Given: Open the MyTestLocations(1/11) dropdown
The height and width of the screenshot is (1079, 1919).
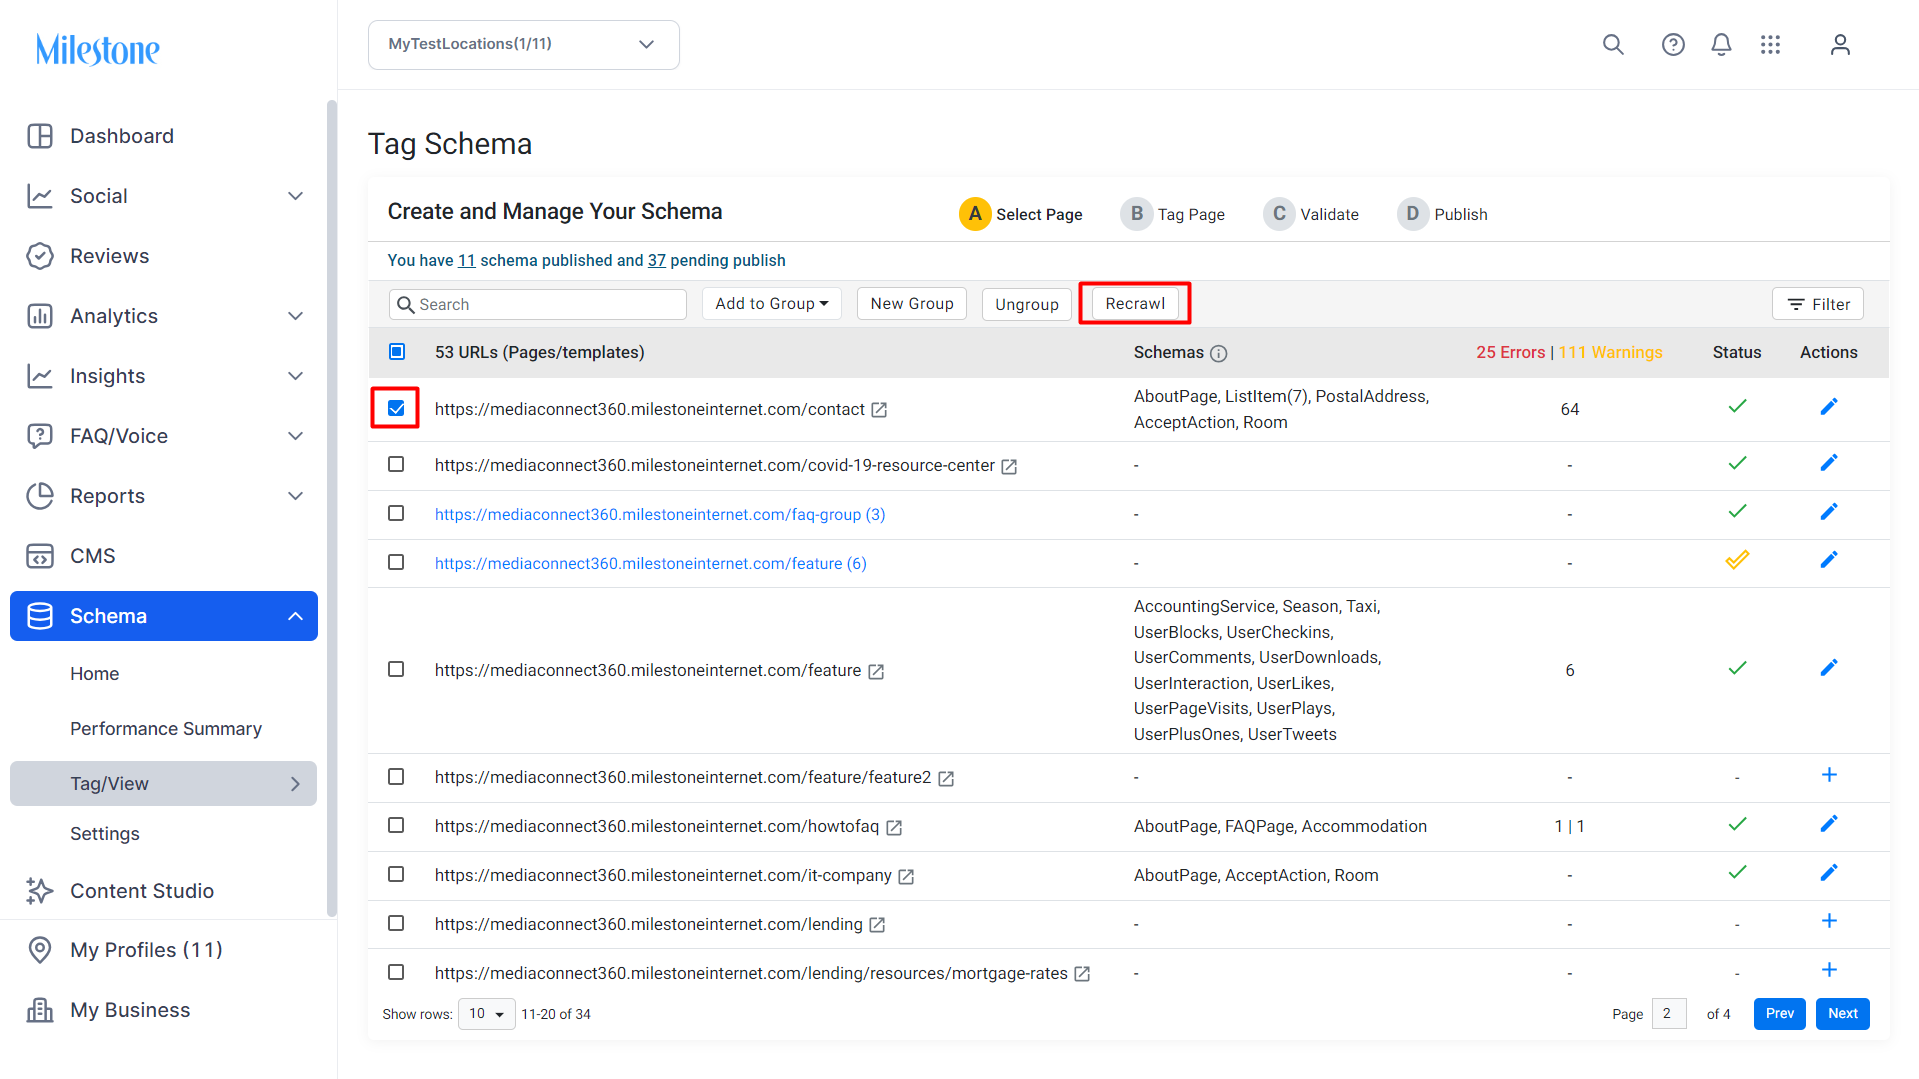Looking at the screenshot, I should 523,45.
